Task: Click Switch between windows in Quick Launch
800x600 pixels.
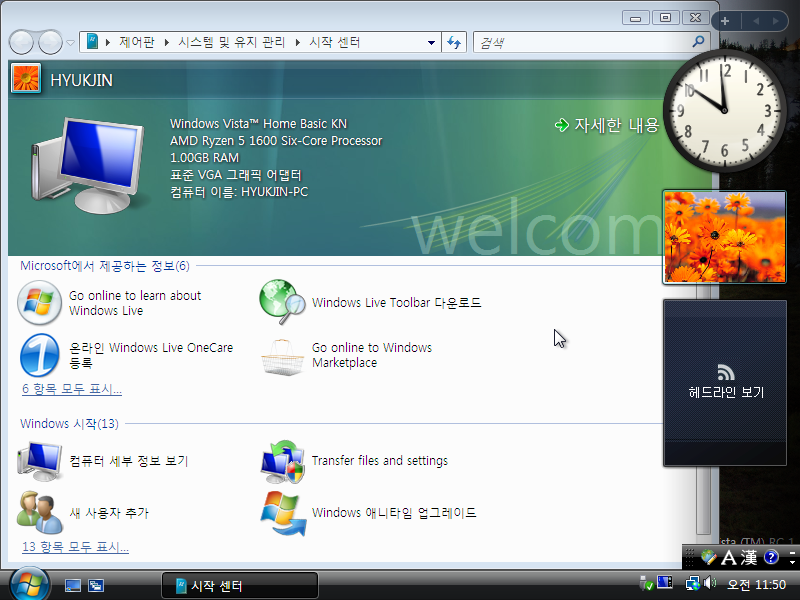Action: click(x=95, y=585)
